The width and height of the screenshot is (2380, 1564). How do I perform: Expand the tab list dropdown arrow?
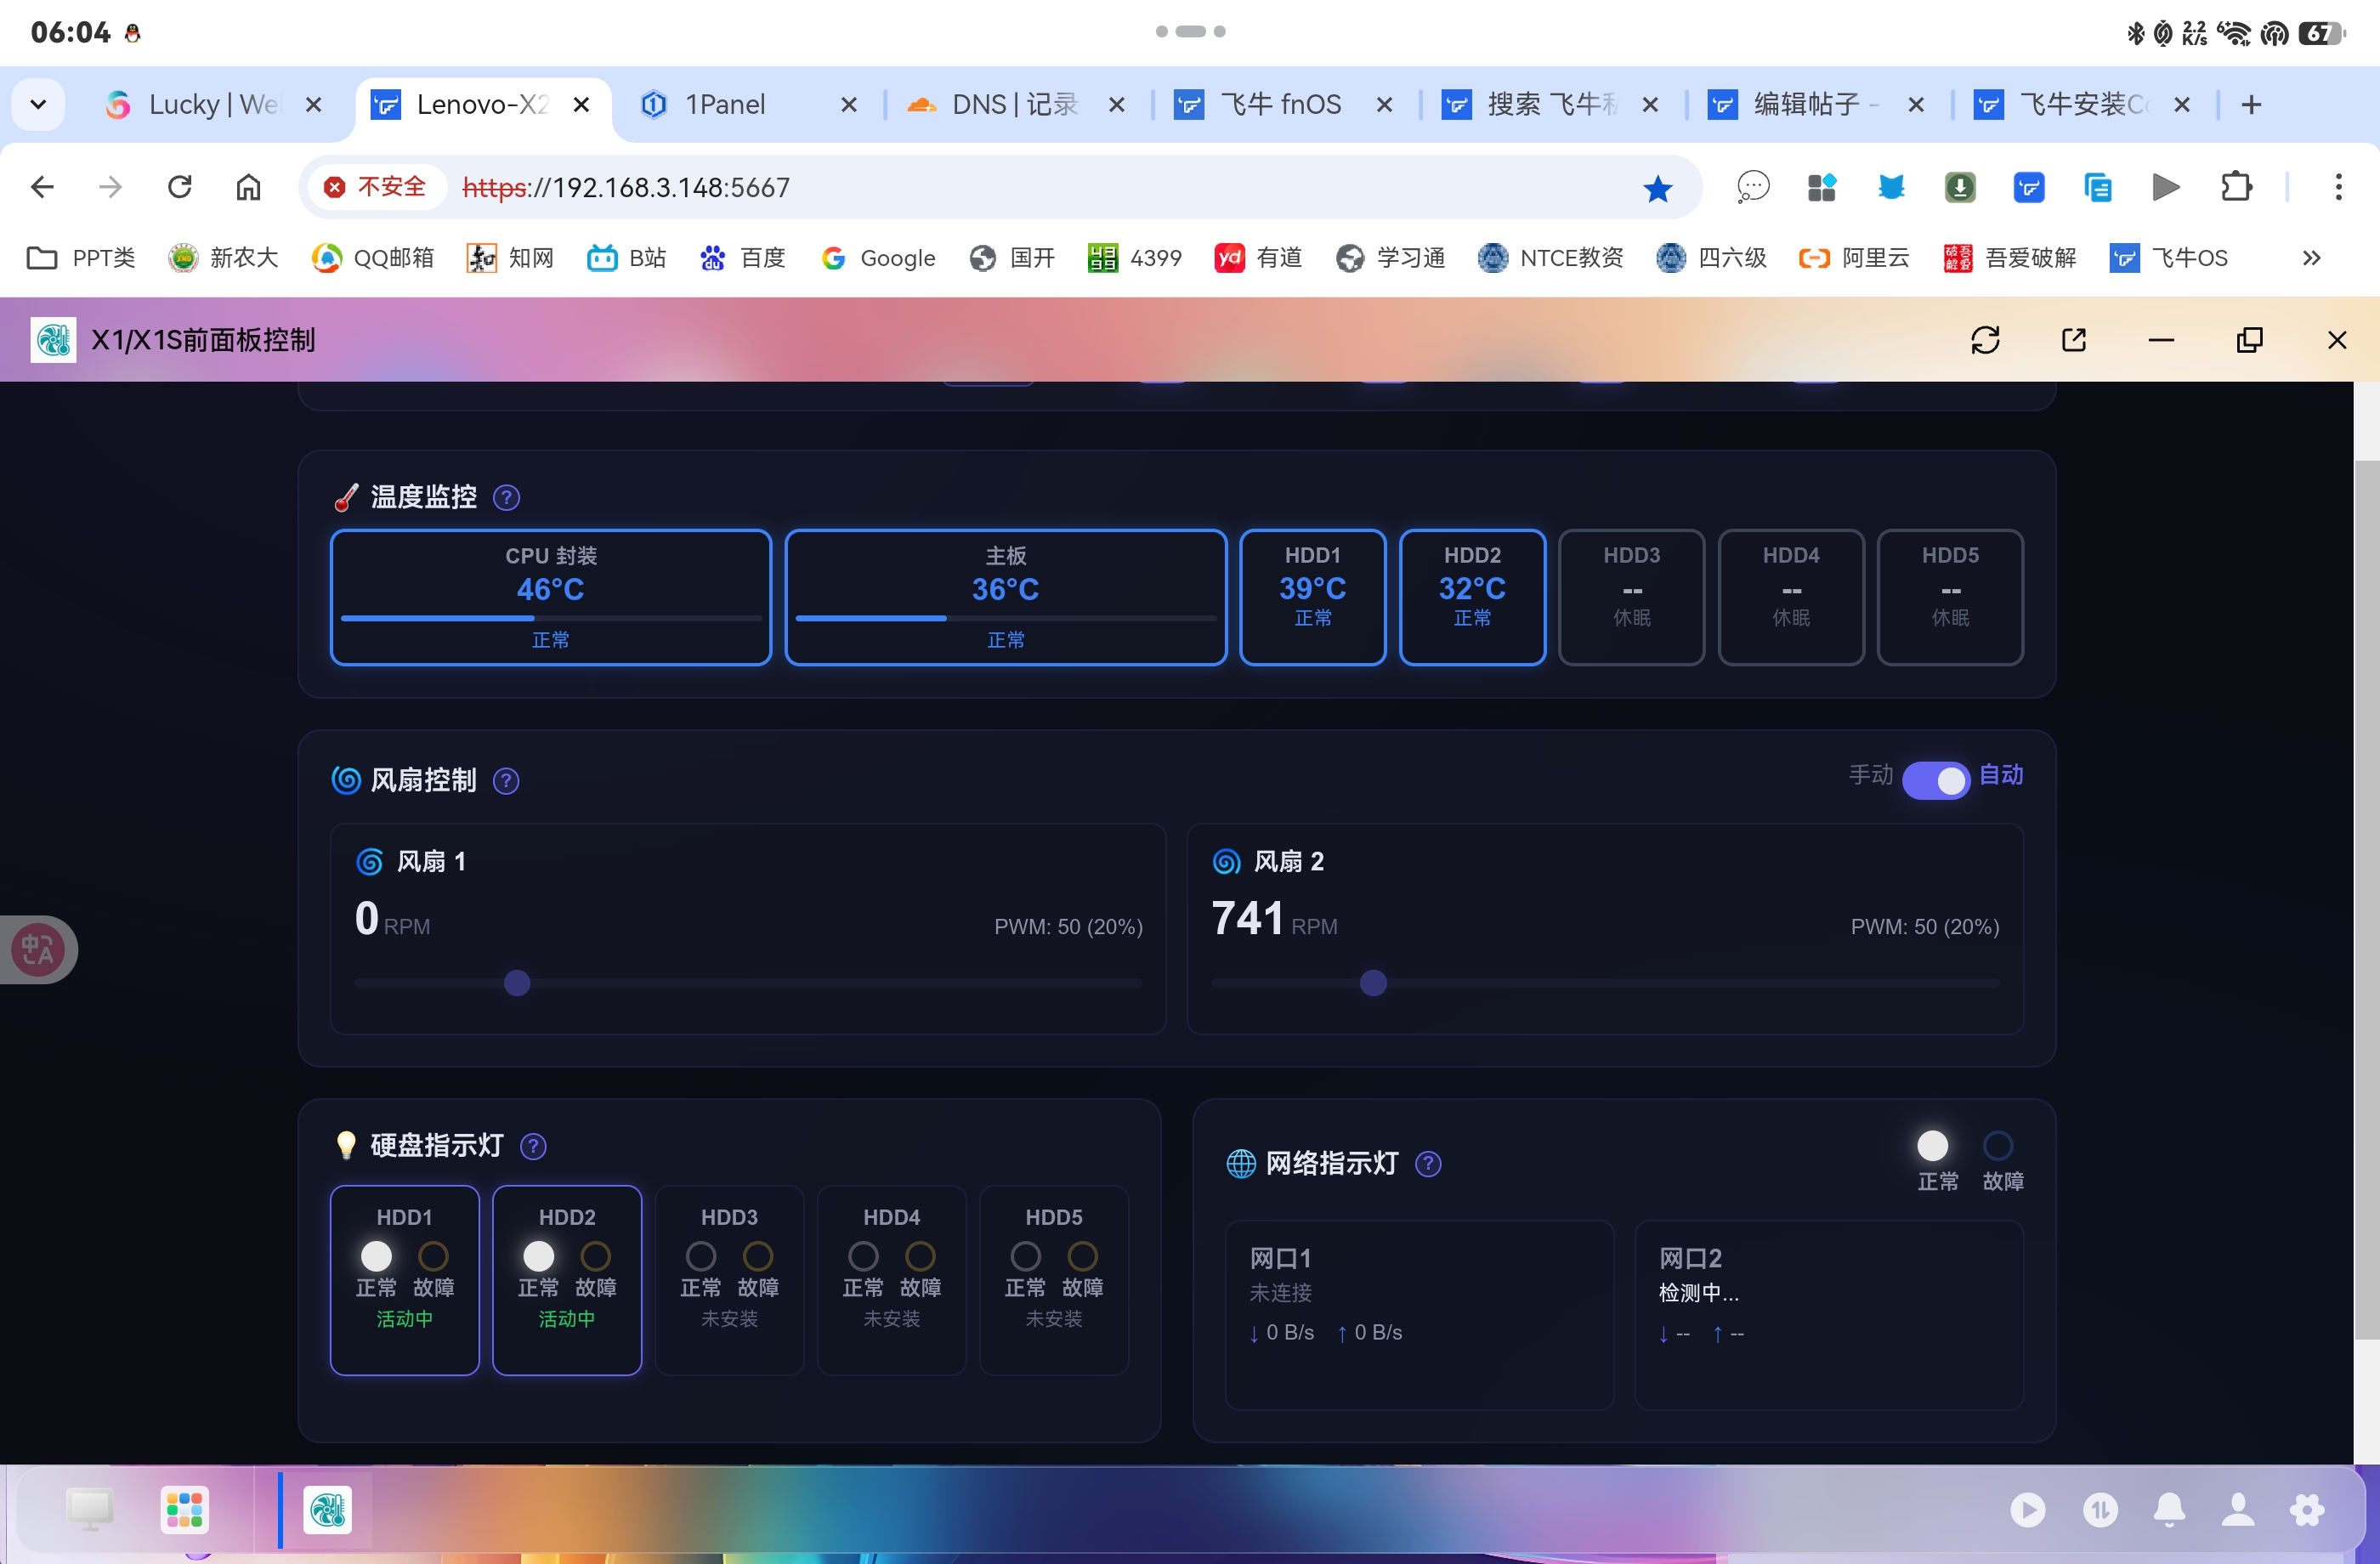click(38, 104)
